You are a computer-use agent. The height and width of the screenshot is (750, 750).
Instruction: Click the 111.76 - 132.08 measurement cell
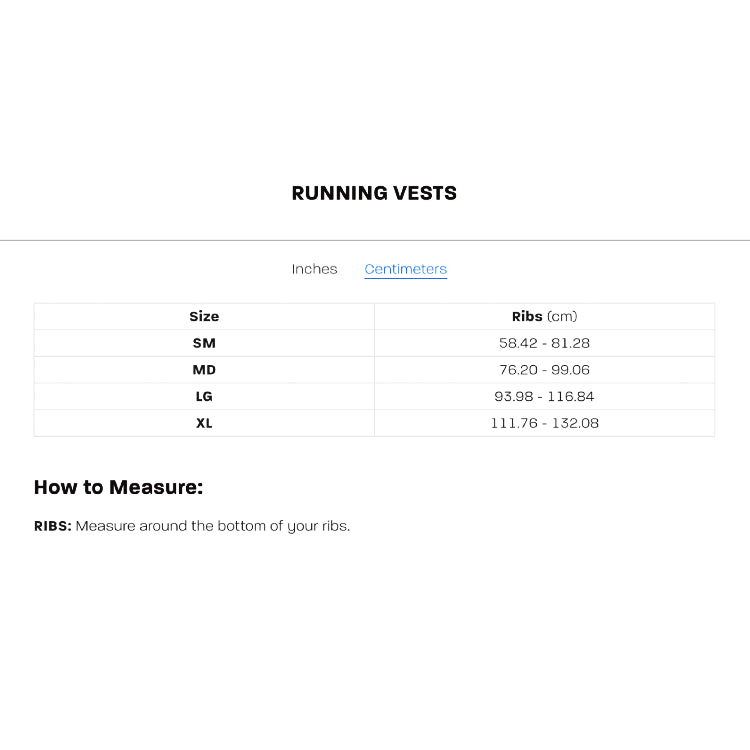[x=544, y=423]
